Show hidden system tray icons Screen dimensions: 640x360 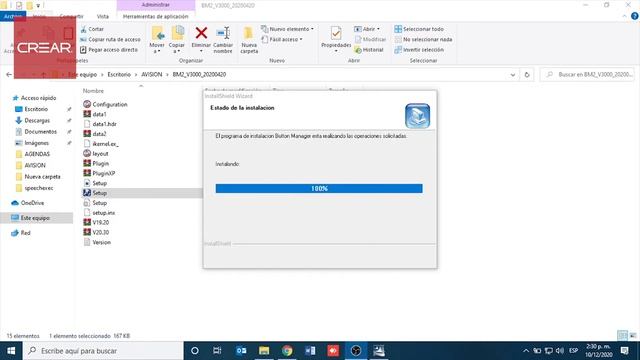[x=526, y=351]
